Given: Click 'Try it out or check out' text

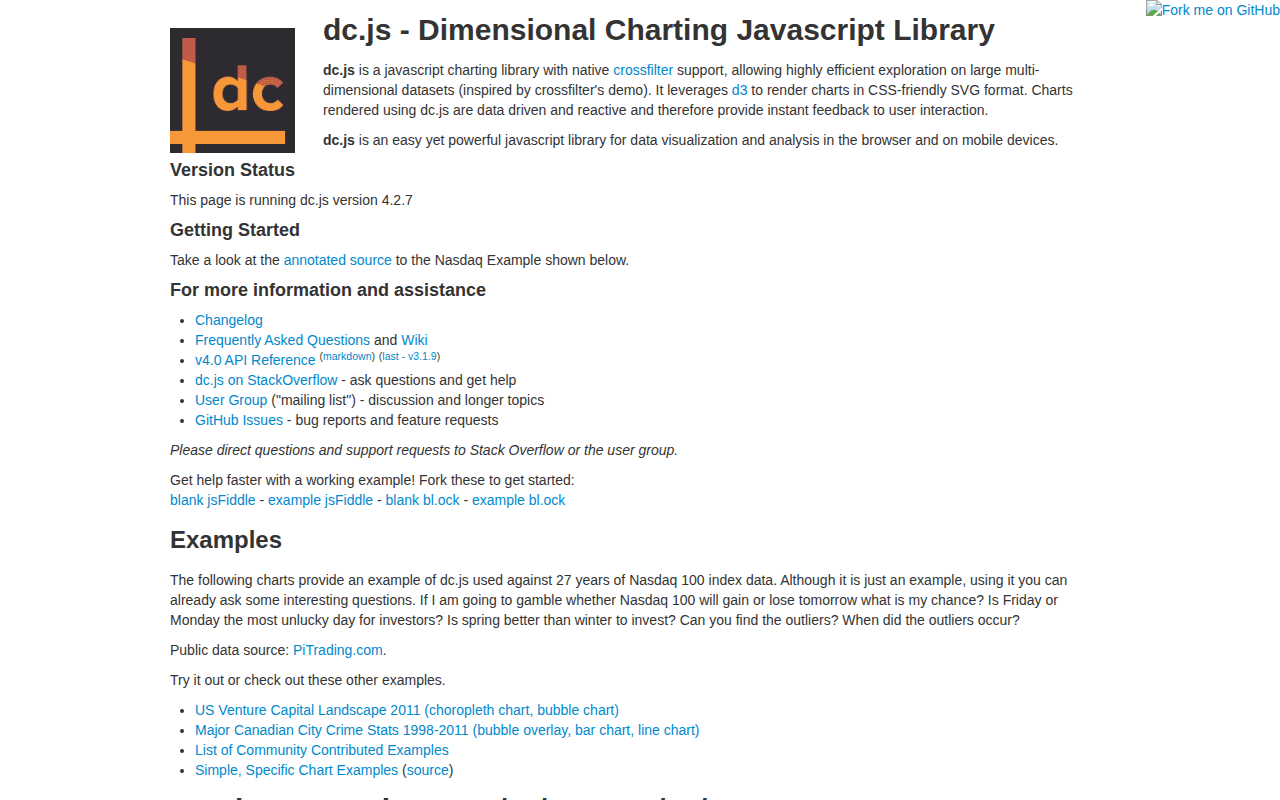Looking at the screenshot, I should tap(308, 680).
